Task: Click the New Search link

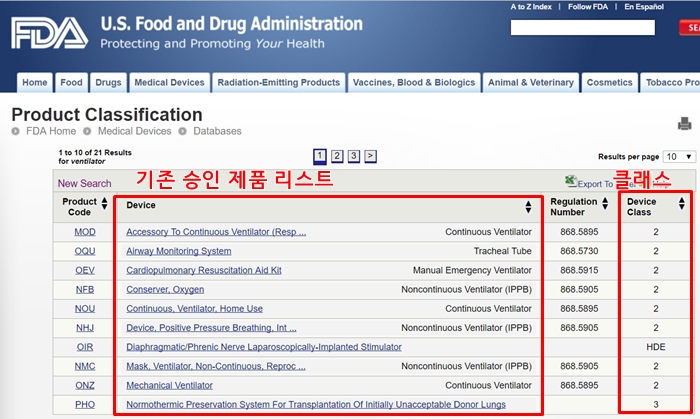Action: [x=84, y=183]
